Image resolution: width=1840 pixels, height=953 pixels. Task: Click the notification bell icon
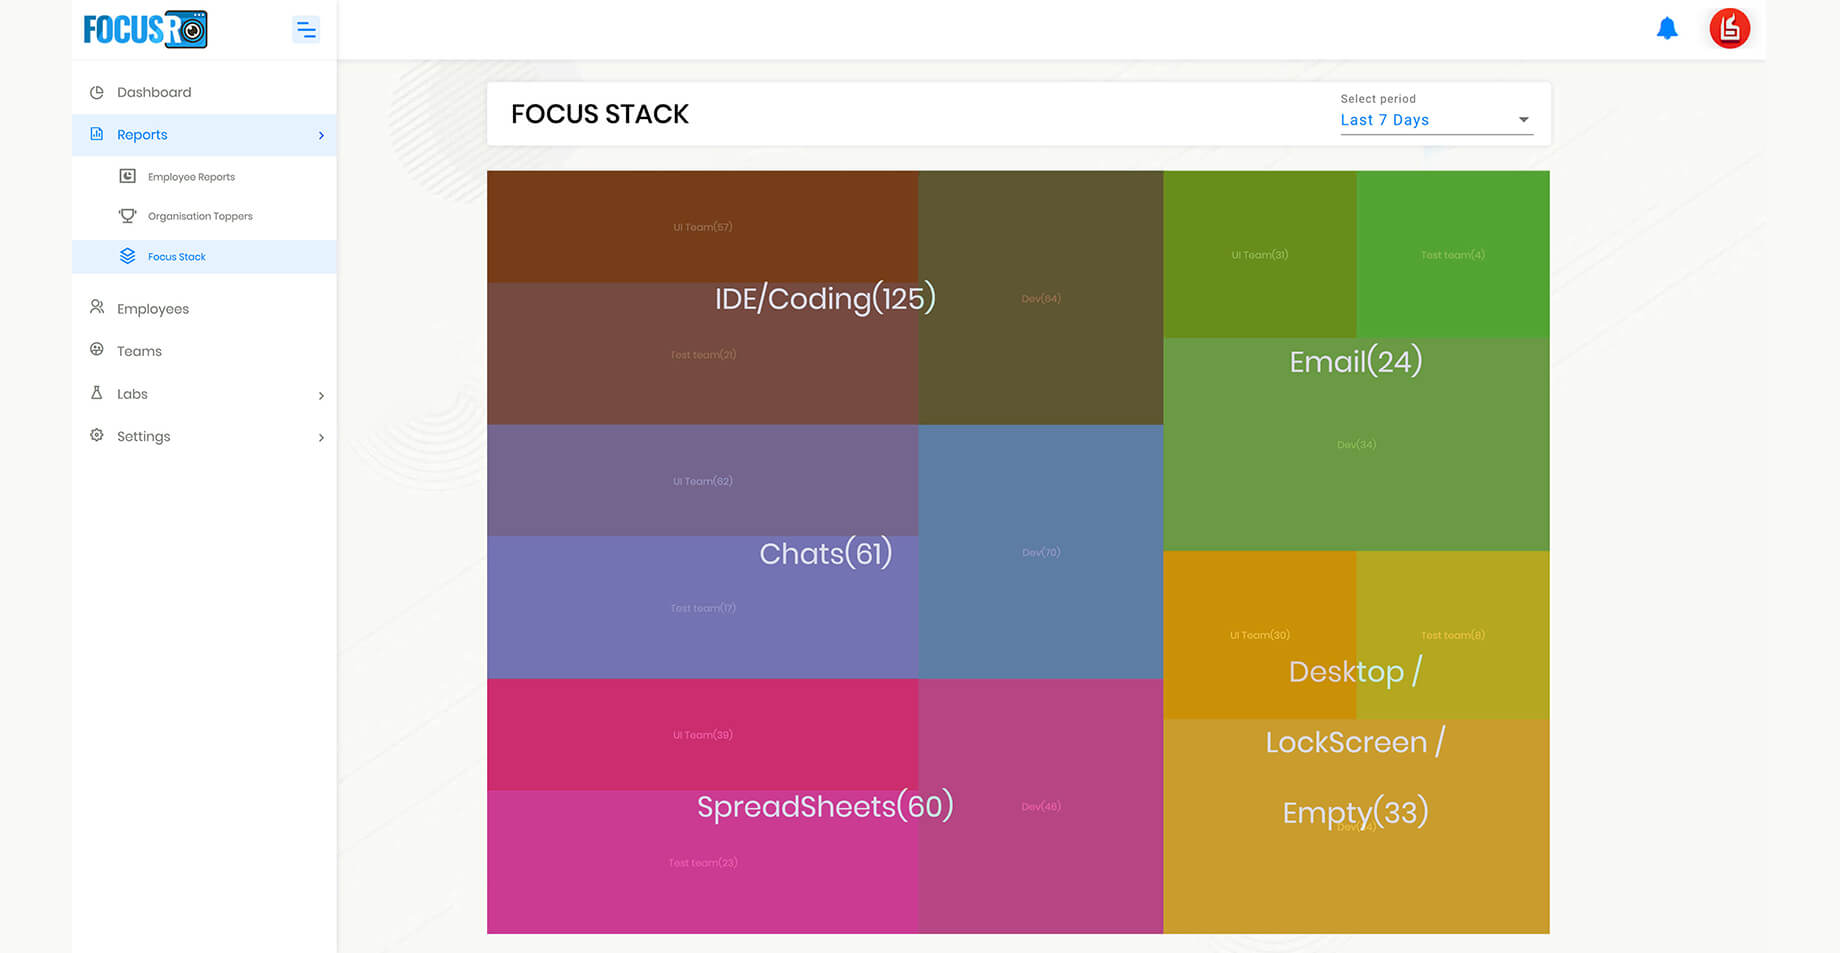point(1667,29)
